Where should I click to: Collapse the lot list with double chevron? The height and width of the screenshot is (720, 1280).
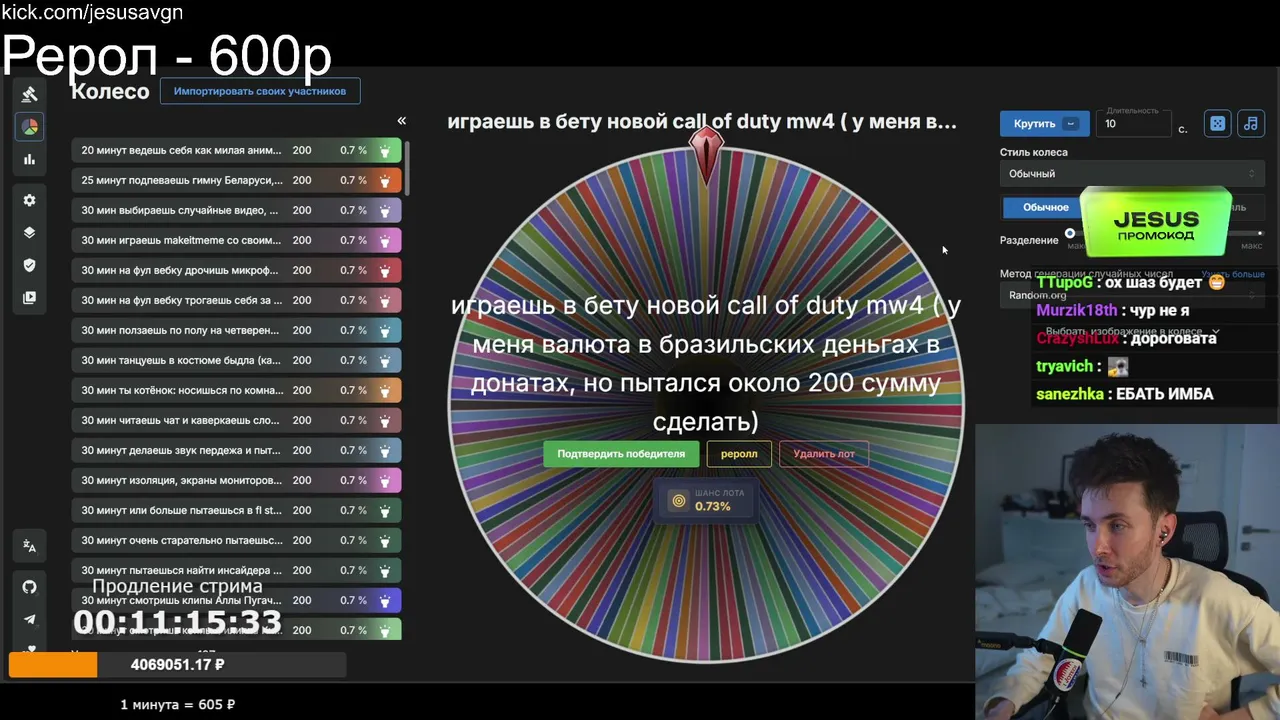click(x=401, y=121)
